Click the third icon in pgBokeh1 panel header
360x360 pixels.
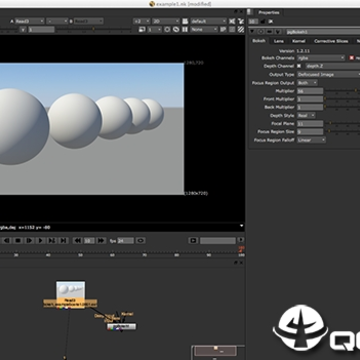(269, 32)
